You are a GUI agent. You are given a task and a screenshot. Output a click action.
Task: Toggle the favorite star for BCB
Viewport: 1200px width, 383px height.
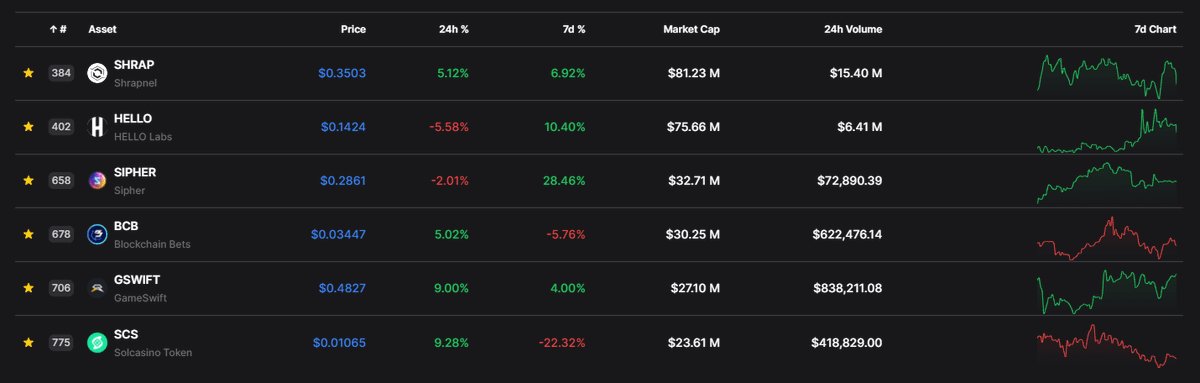[29, 235]
